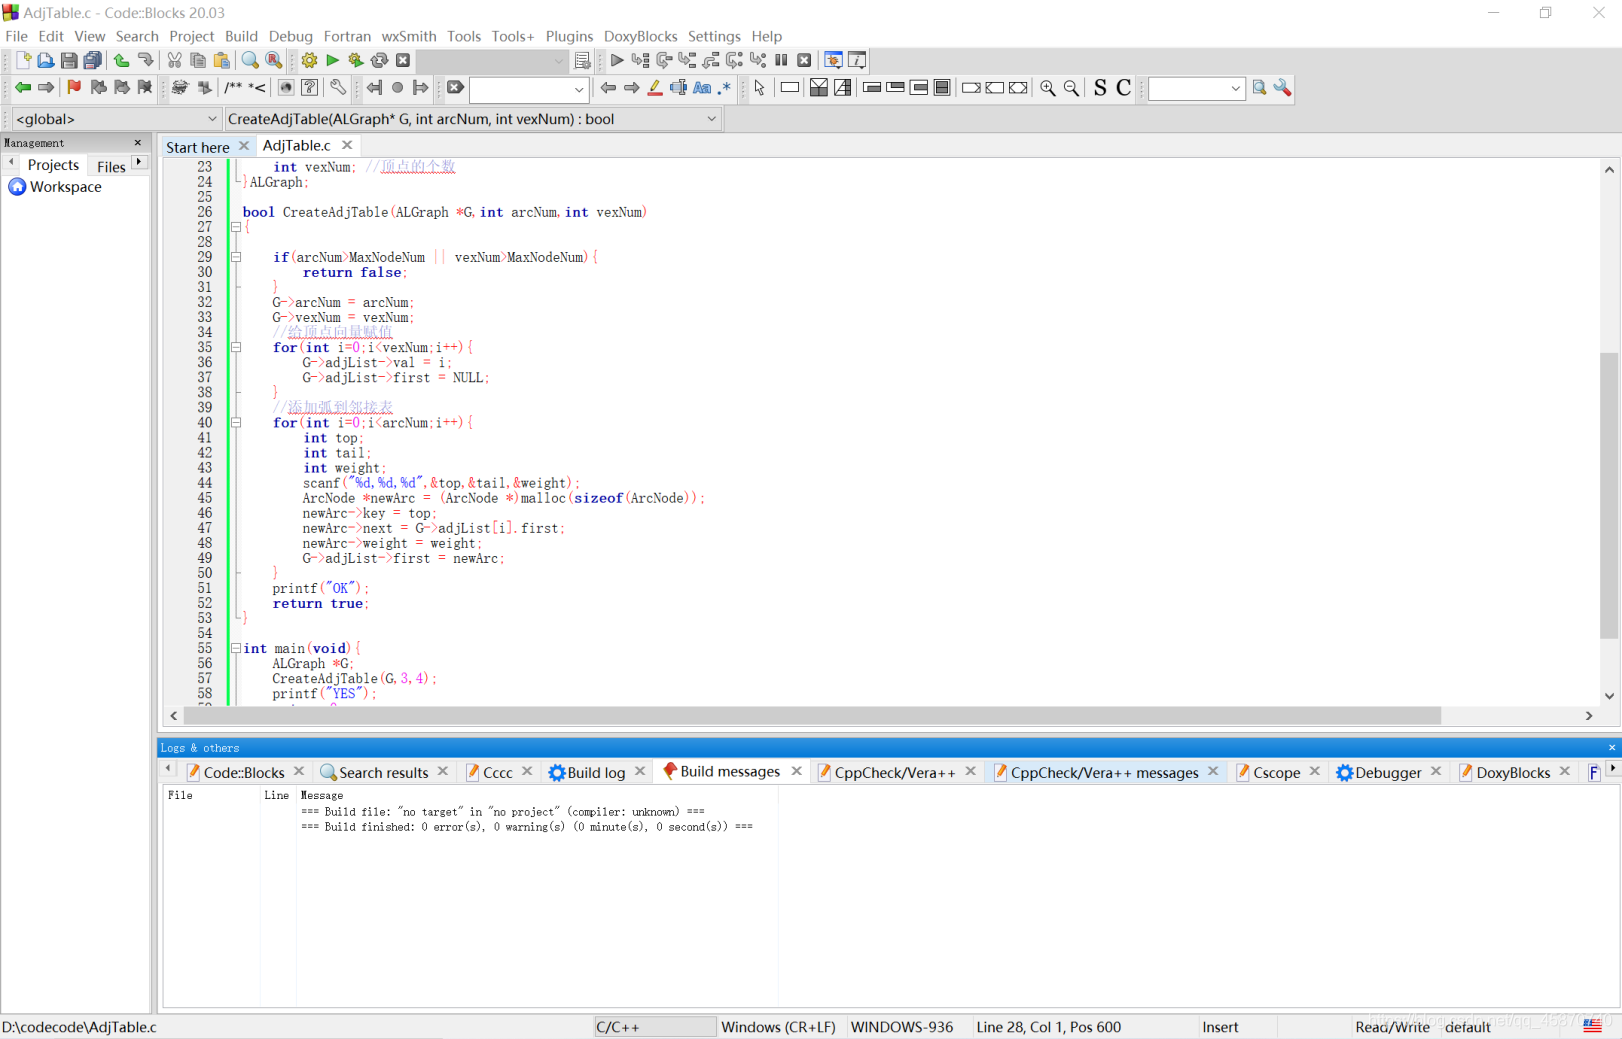Image resolution: width=1622 pixels, height=1039 pixels.
Task: Select the Workspace tree item
Action: click(65, 187)
